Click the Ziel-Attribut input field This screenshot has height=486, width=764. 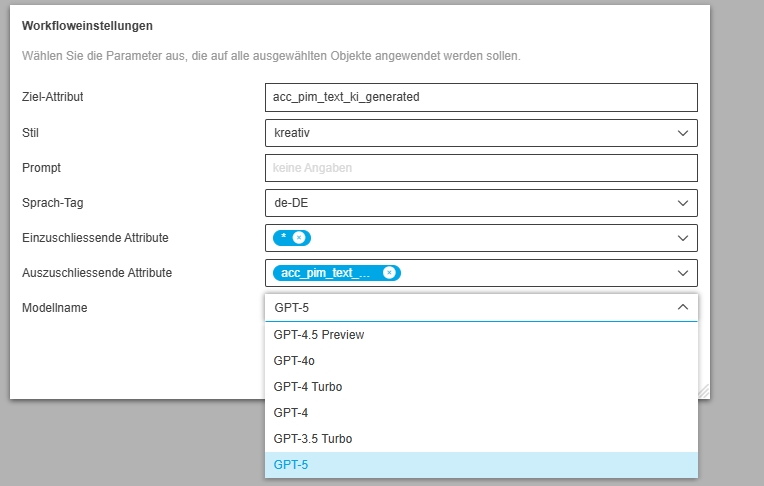[481, 97]
